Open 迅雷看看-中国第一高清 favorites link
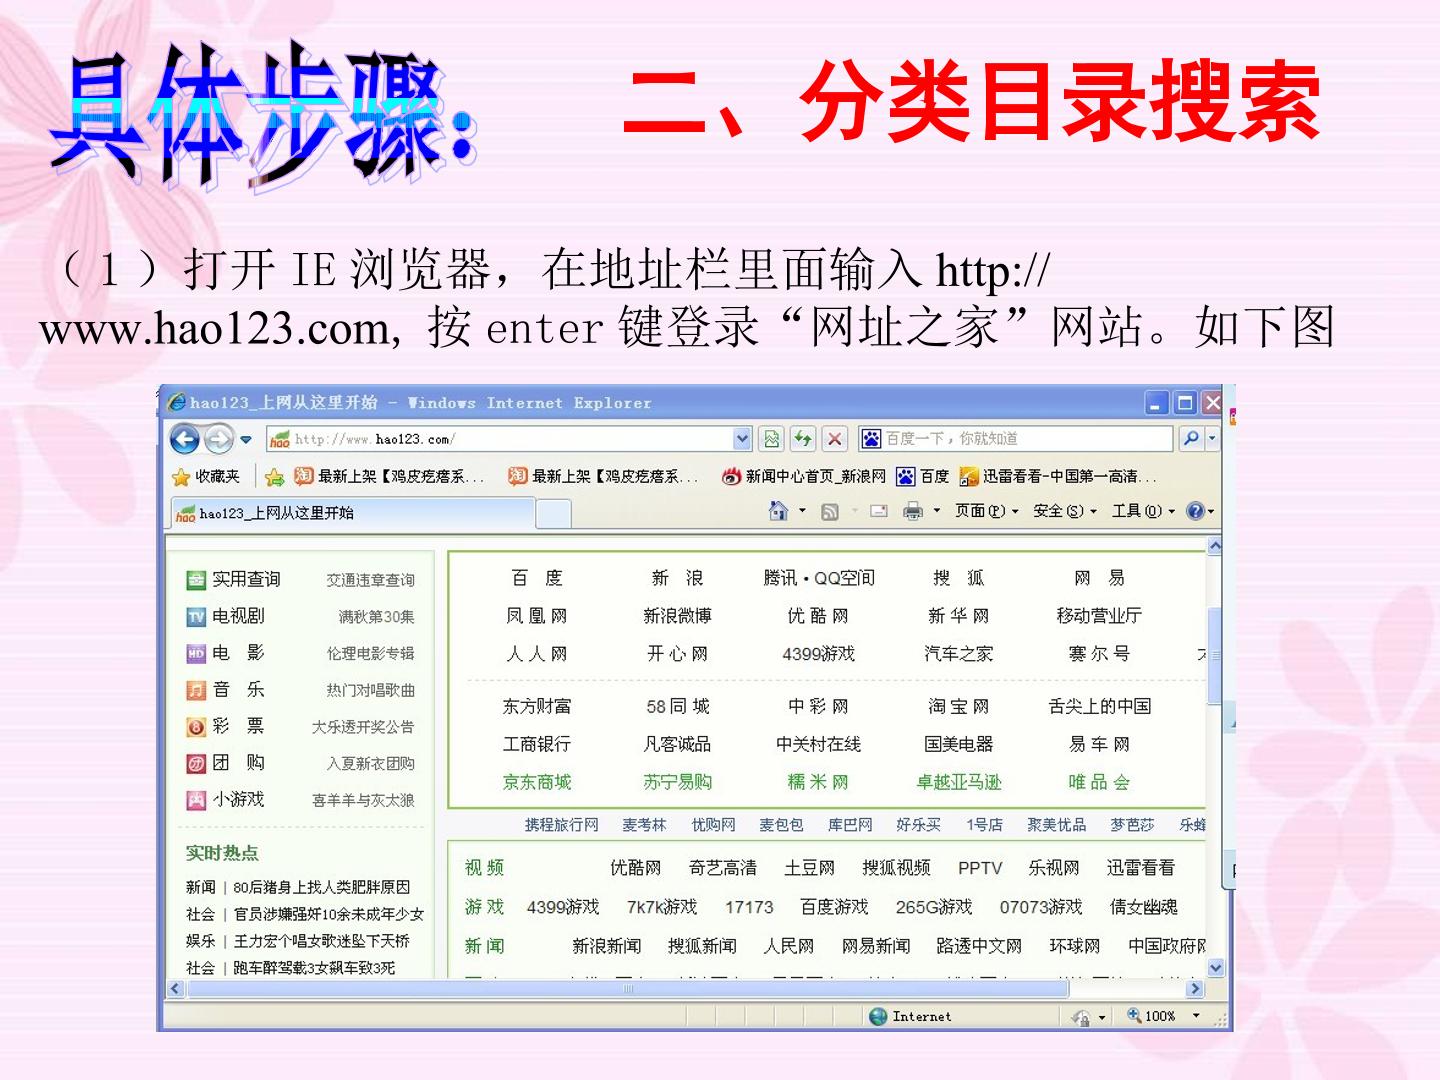This screenshot has width=1440, height=1080. click(x=1058, y=476)
